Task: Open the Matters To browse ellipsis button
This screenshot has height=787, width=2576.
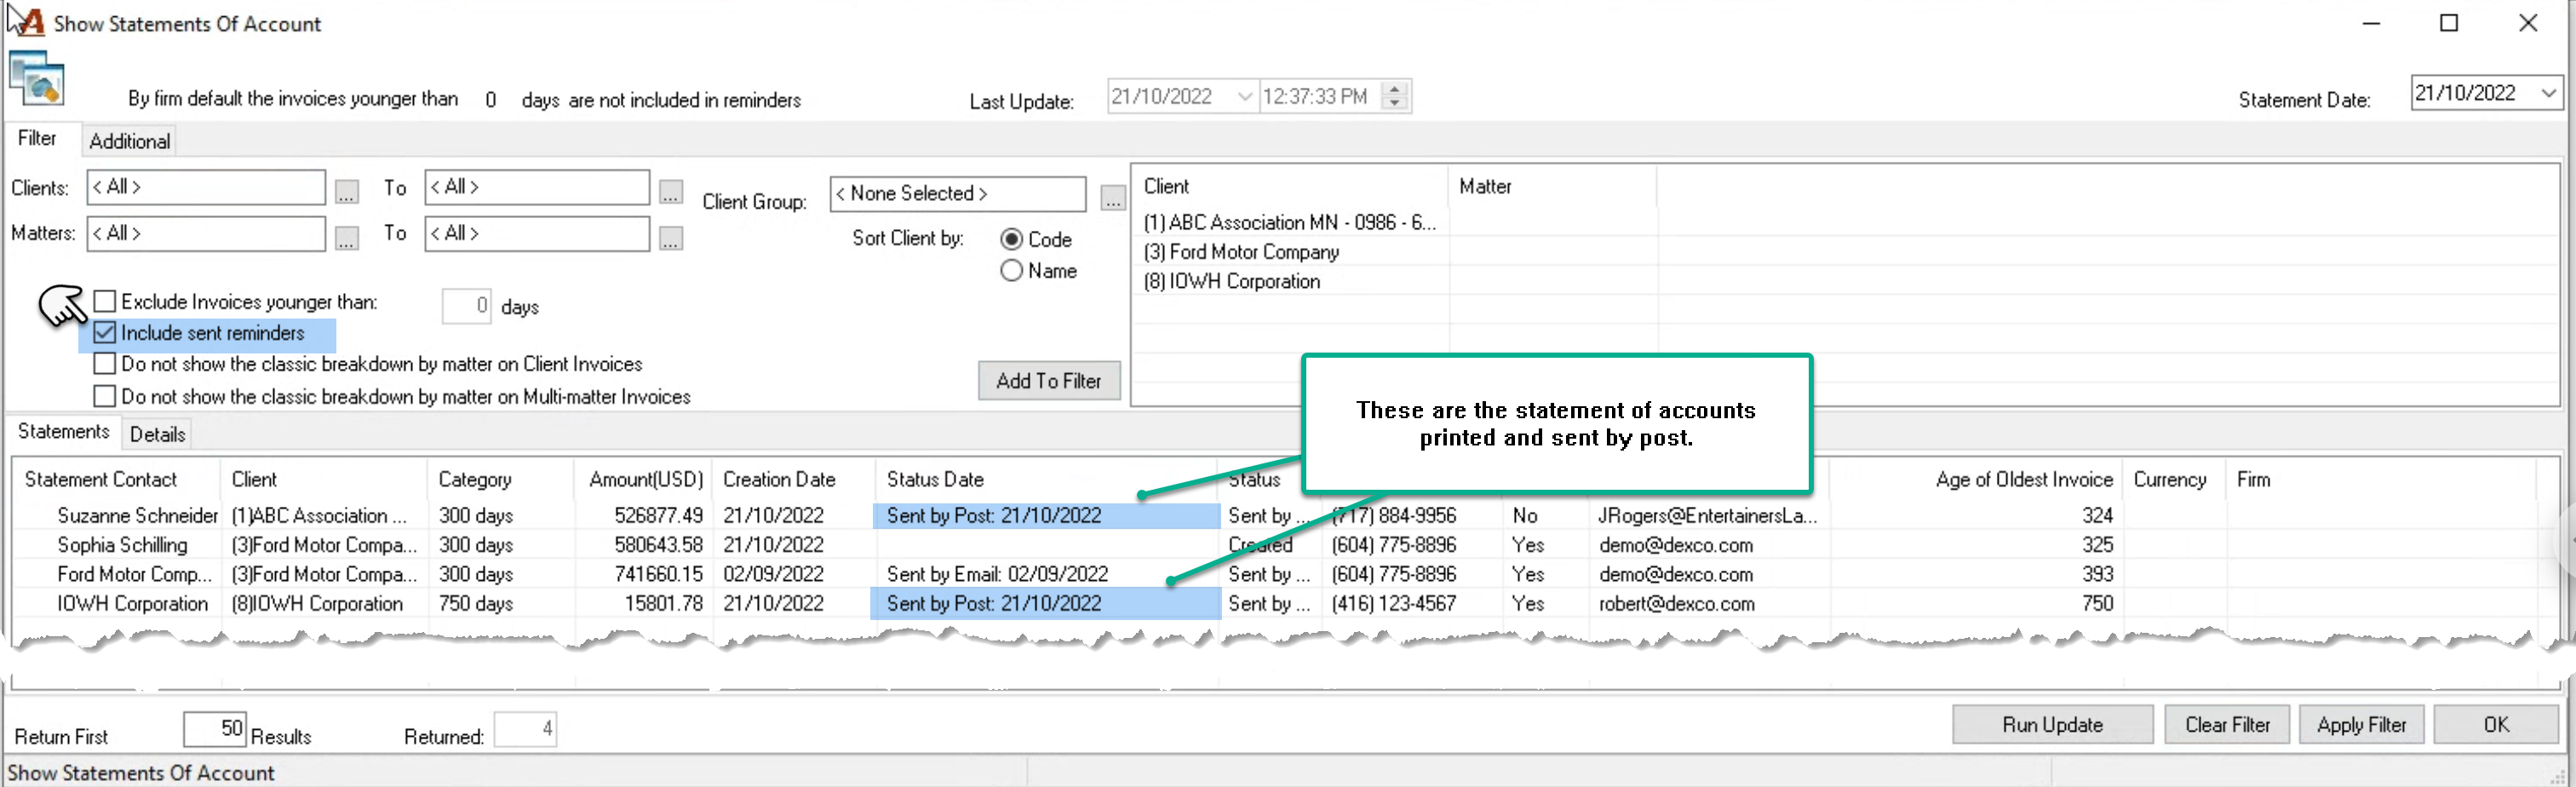Action: (x=671, y=238)
